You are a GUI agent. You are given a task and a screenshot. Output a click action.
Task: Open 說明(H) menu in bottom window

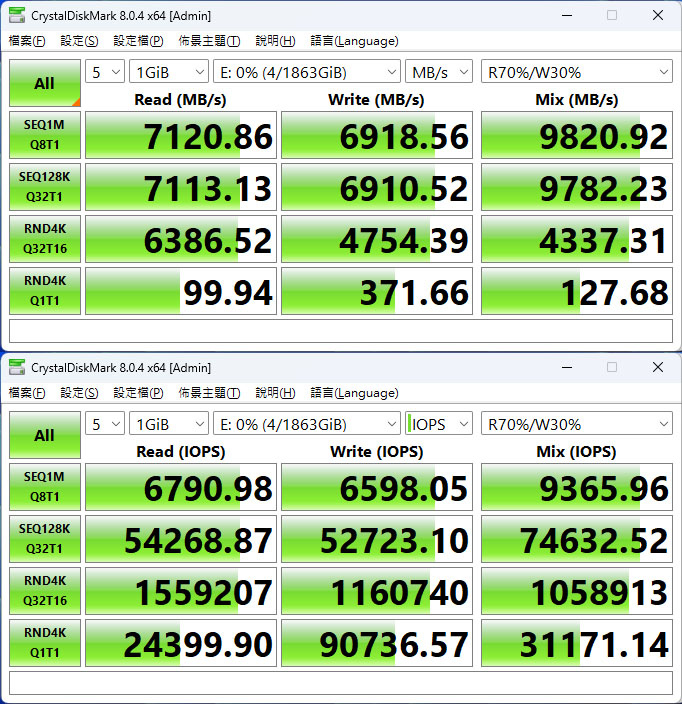tap(275, 393)
